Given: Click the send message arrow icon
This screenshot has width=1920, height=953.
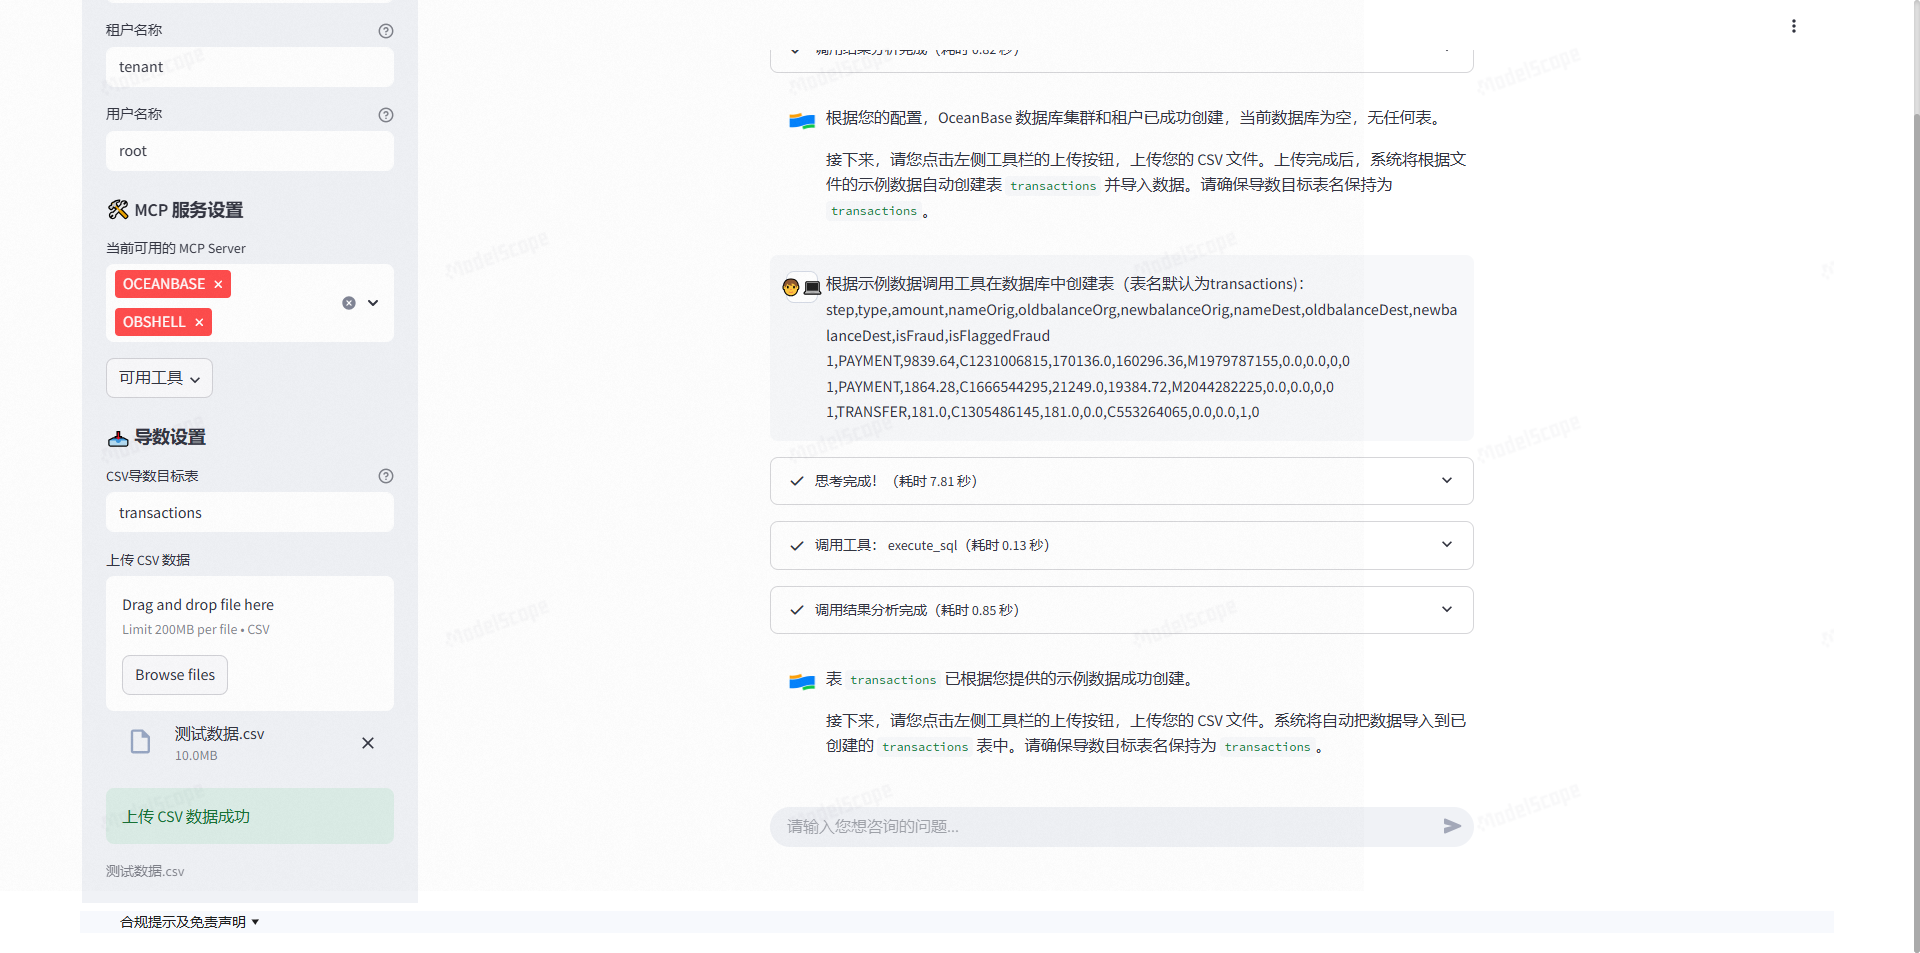Looking at the screenshot, I should pyautogui.click(x=1452, y=827).
